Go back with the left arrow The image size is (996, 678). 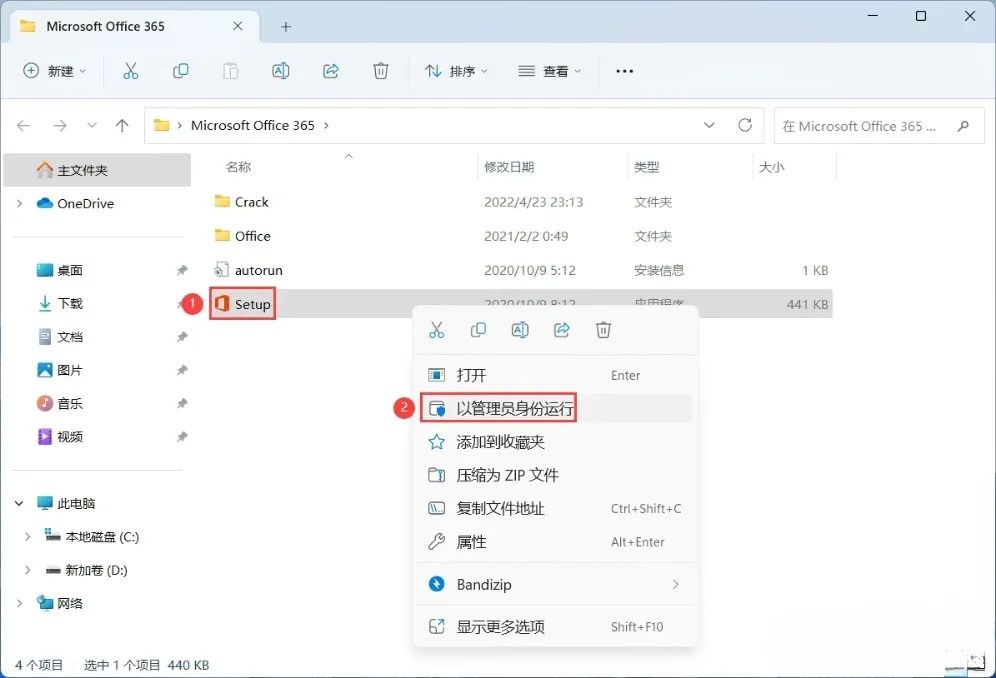click(24, 126)
